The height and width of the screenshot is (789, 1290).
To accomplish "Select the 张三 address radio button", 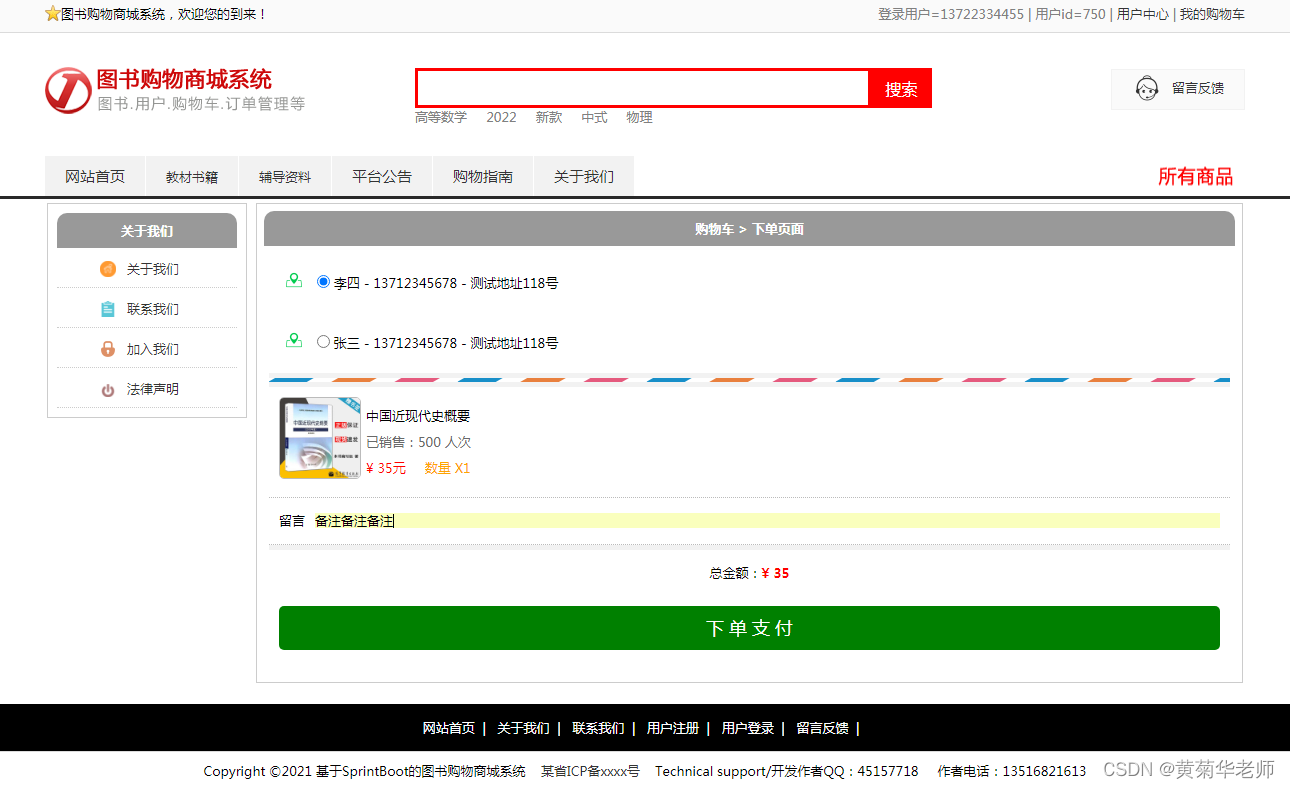I will coord(323,342).
